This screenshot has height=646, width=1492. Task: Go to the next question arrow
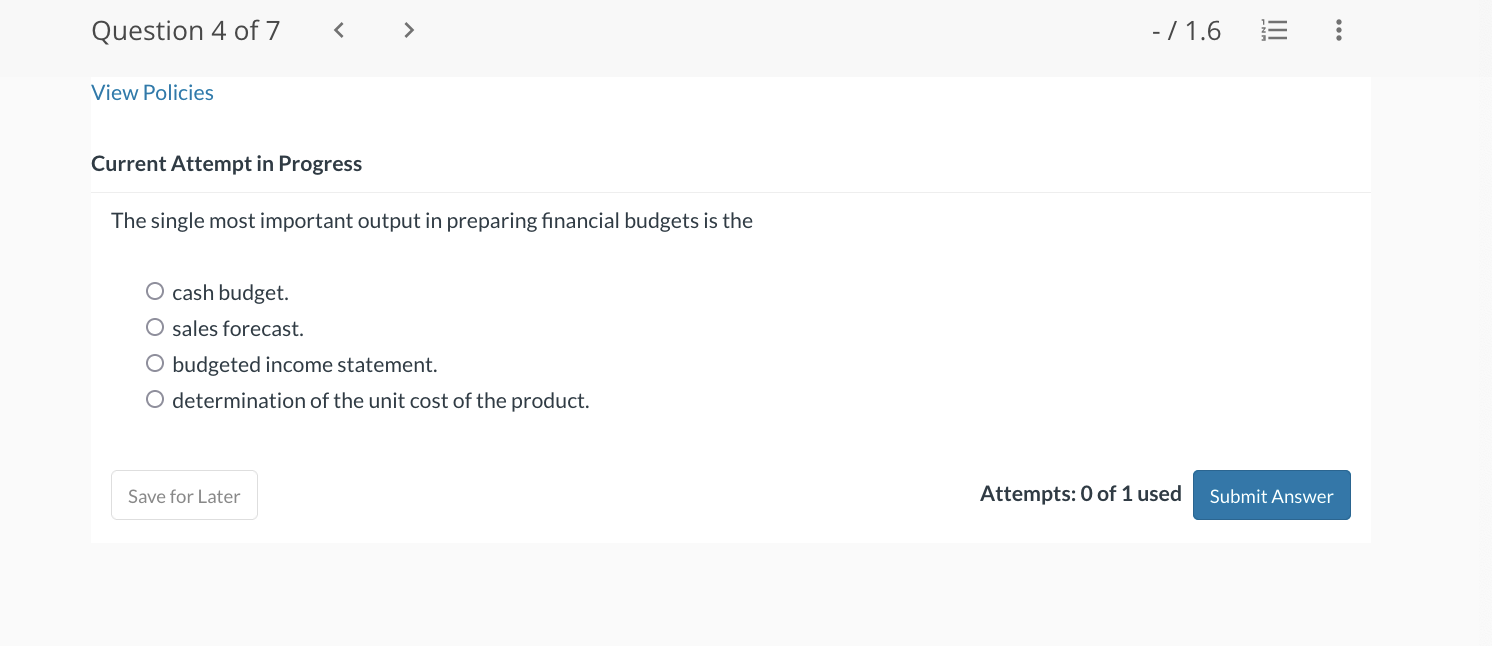click(x=408, y=31)
